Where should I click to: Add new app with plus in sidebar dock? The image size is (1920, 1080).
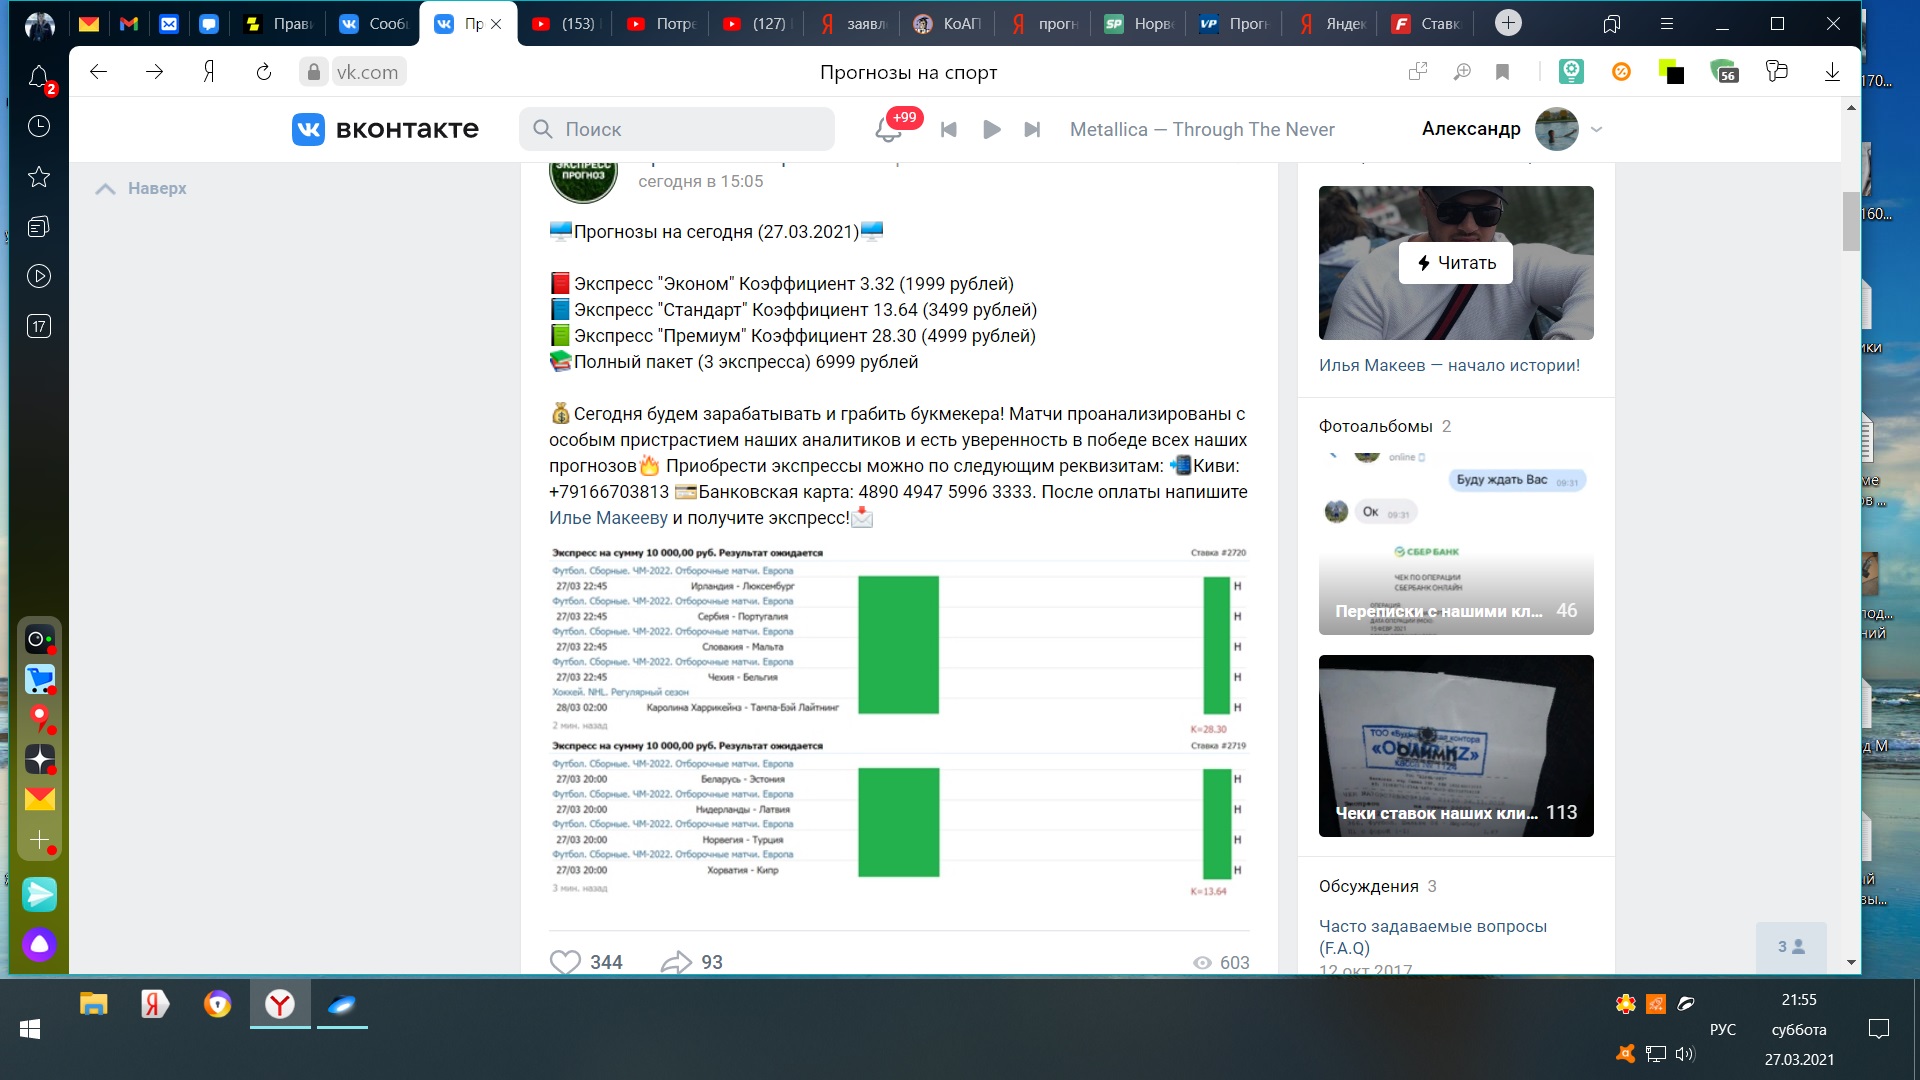[x=40, y=840]
